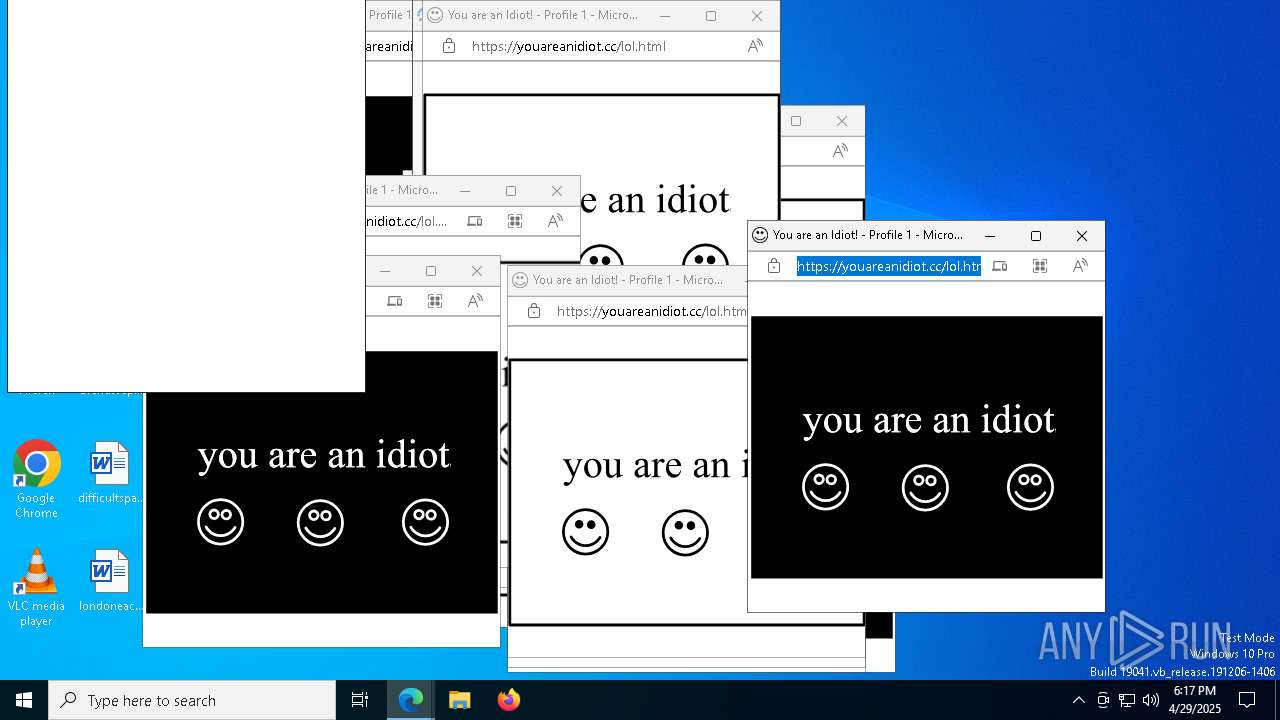Click Read aloud icon in lower-left black window
This screenshot has width=1280, height=720.
pyautogui.click(x=475, y=301)
